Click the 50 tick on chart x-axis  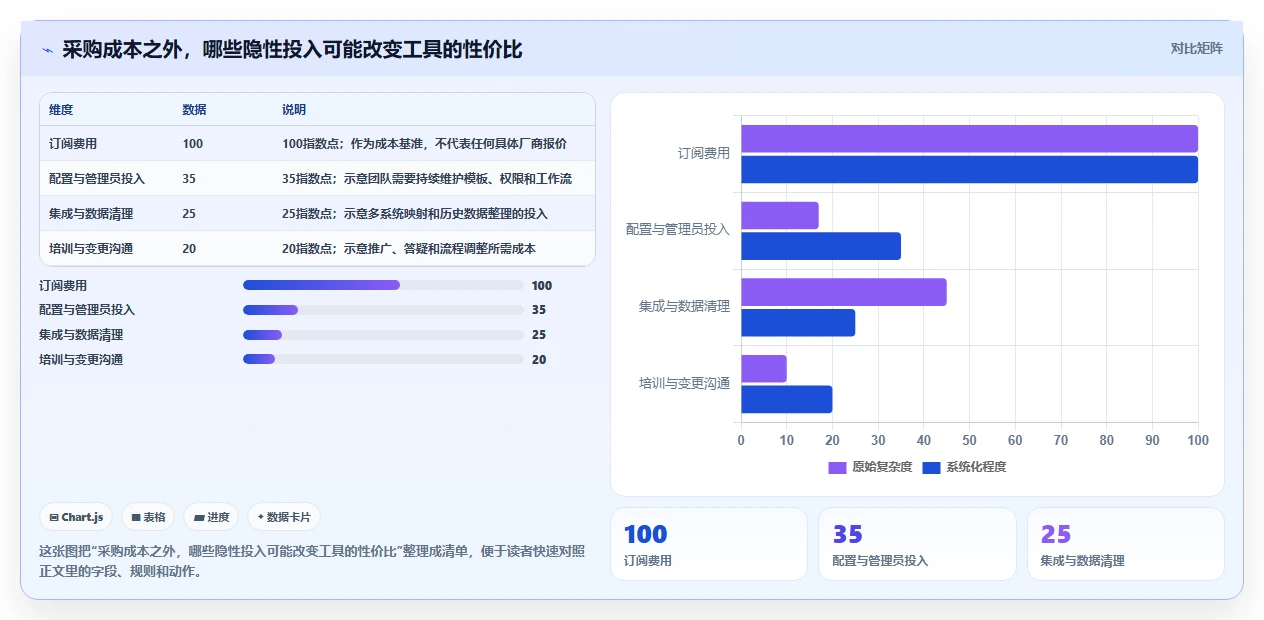pos(969,441)
